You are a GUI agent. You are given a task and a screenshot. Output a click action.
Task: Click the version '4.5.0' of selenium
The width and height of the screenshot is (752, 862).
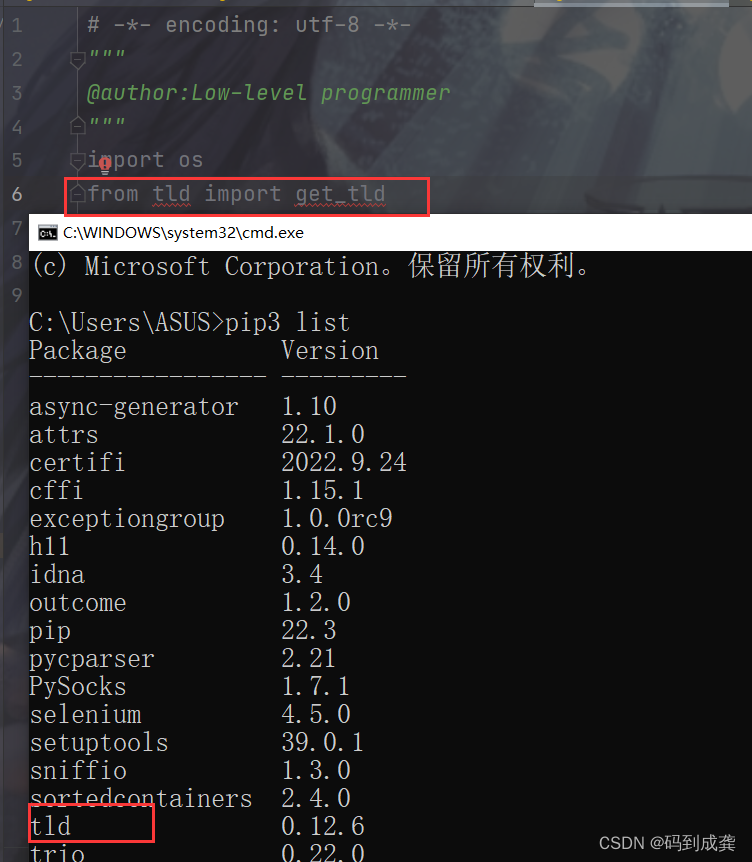point(316,715)
